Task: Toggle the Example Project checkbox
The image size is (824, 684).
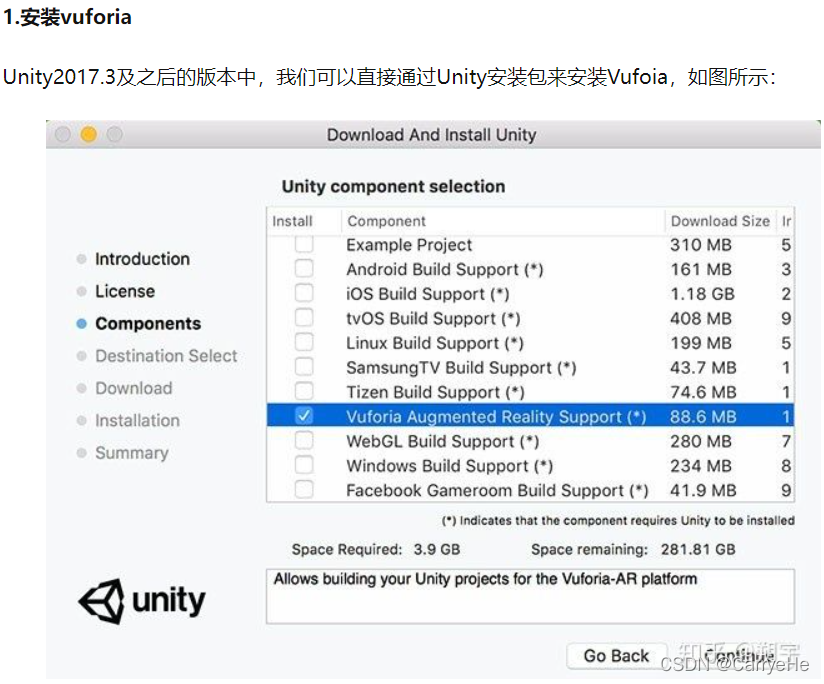Action: tap(304, 244)
